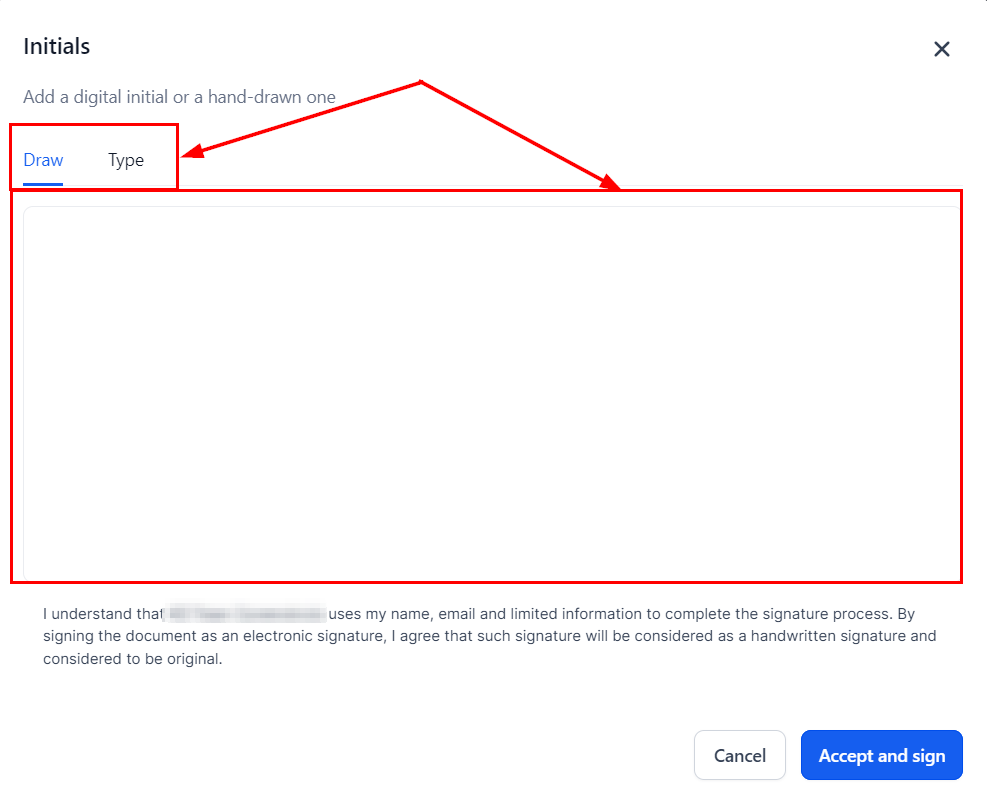Viewport: 987px width, 804px height.
Task: Abort signing using Cancel
Action: tap(740, 755)
